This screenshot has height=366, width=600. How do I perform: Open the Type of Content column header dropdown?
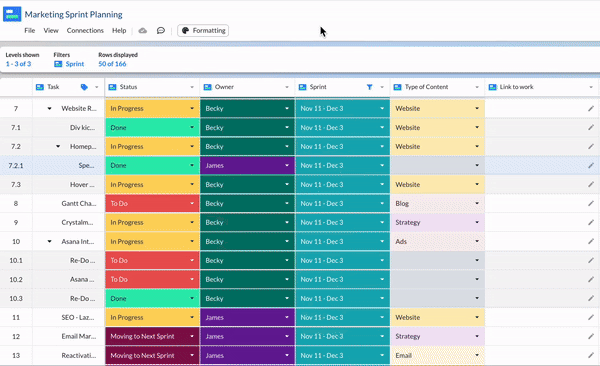pos(477,87)
